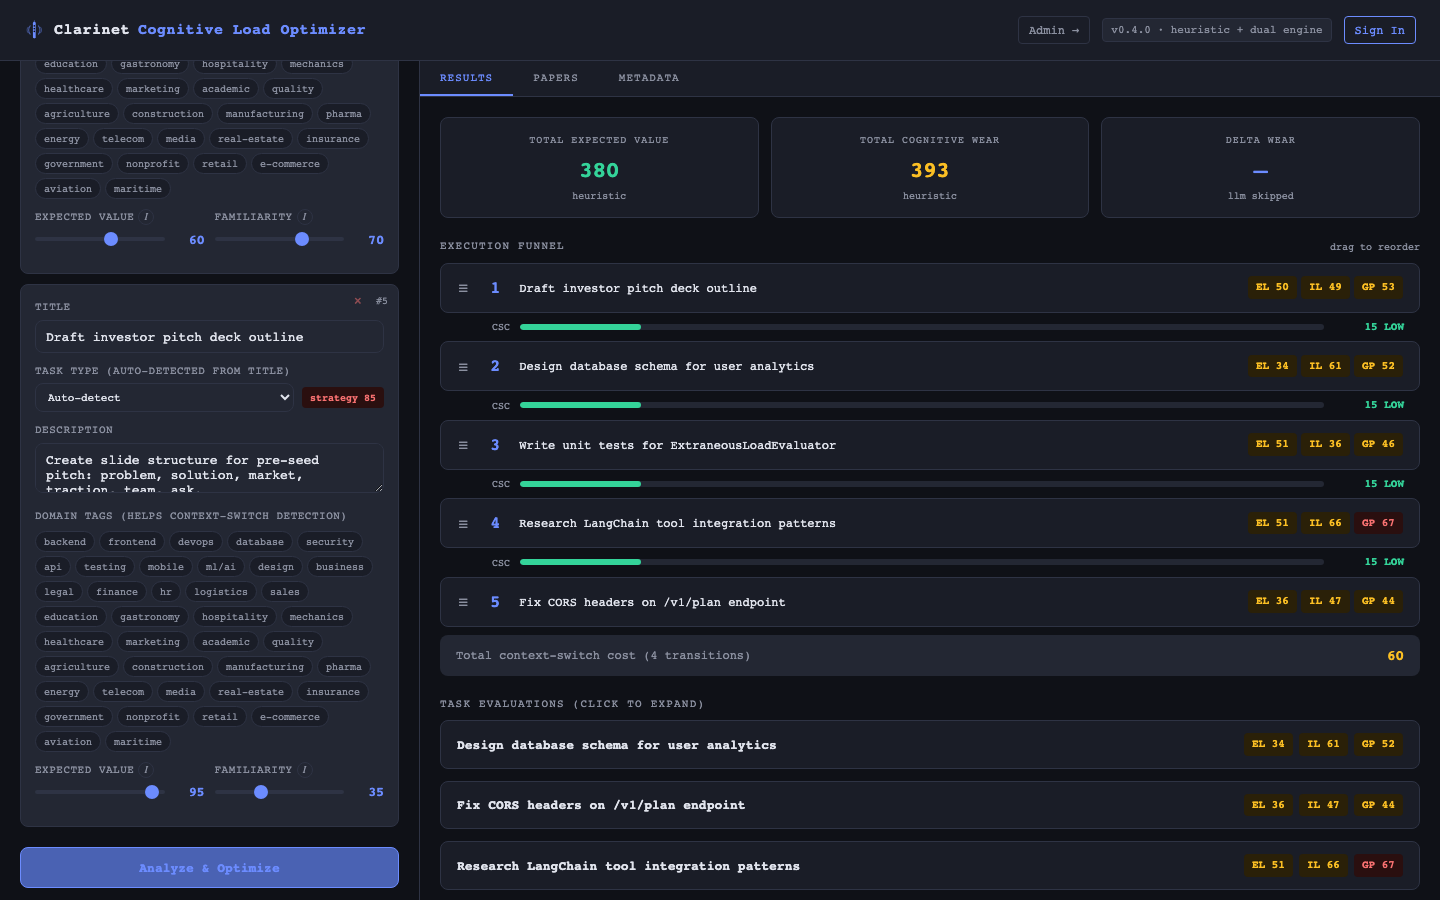1440x900 pixels.
Task: Toggle the "pharma" domain tag
Action: [344, 666]
